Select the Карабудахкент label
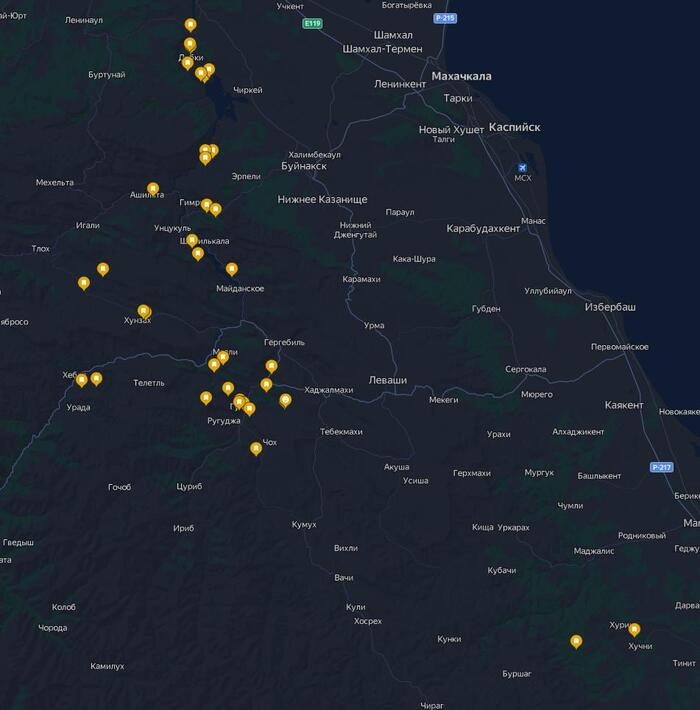This screenshot has height=710, width=700. (x=483, y=229)
